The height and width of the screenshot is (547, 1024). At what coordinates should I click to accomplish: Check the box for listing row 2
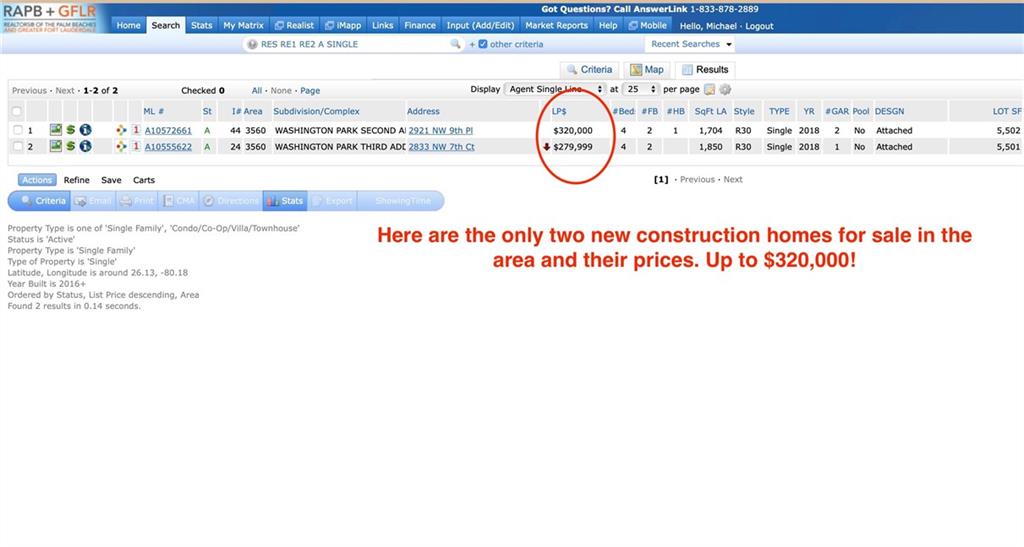point(16,147)
